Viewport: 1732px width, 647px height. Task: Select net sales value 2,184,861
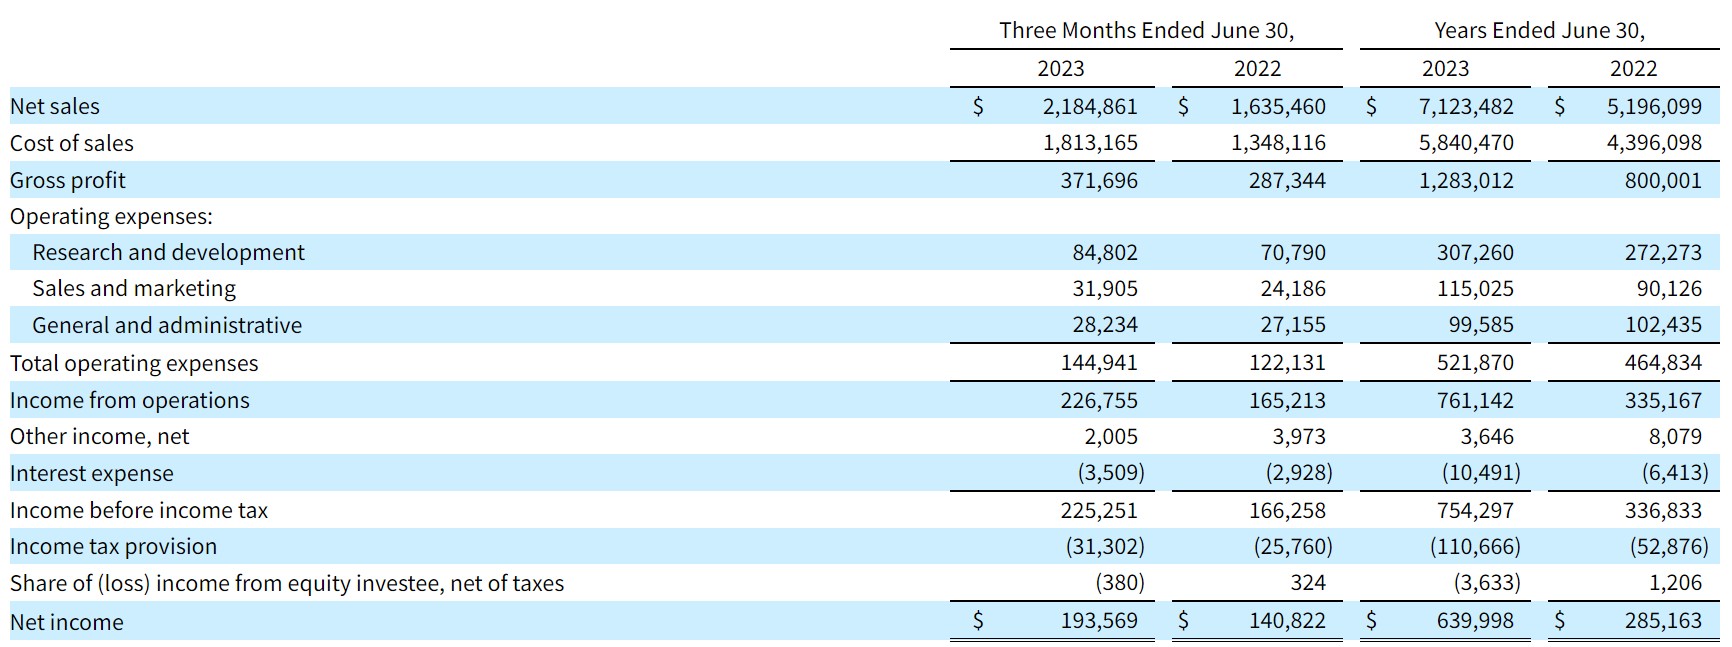[x=1090, y=106]
